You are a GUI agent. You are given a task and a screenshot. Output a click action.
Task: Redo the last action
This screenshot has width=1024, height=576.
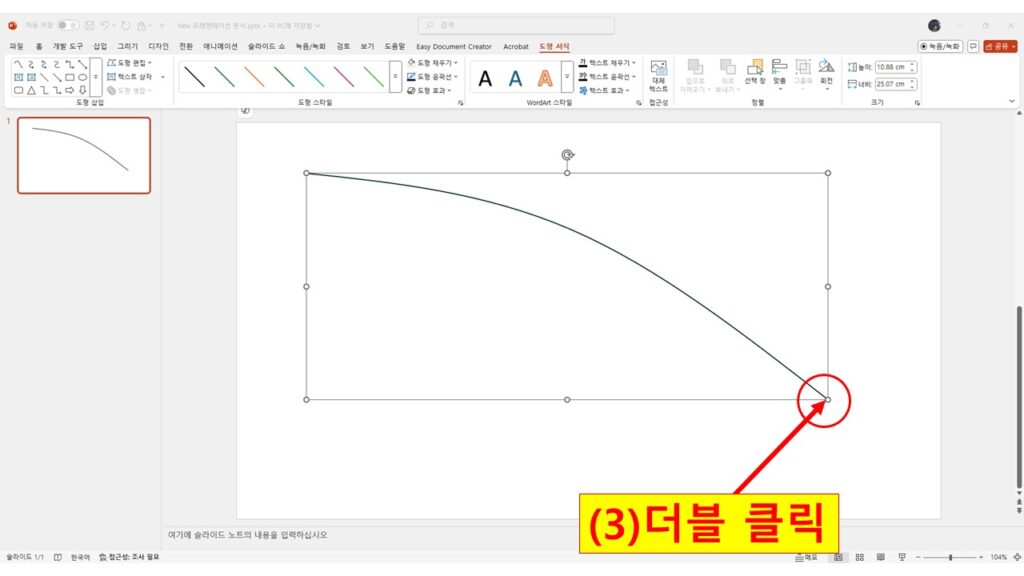tap(125, 25)
